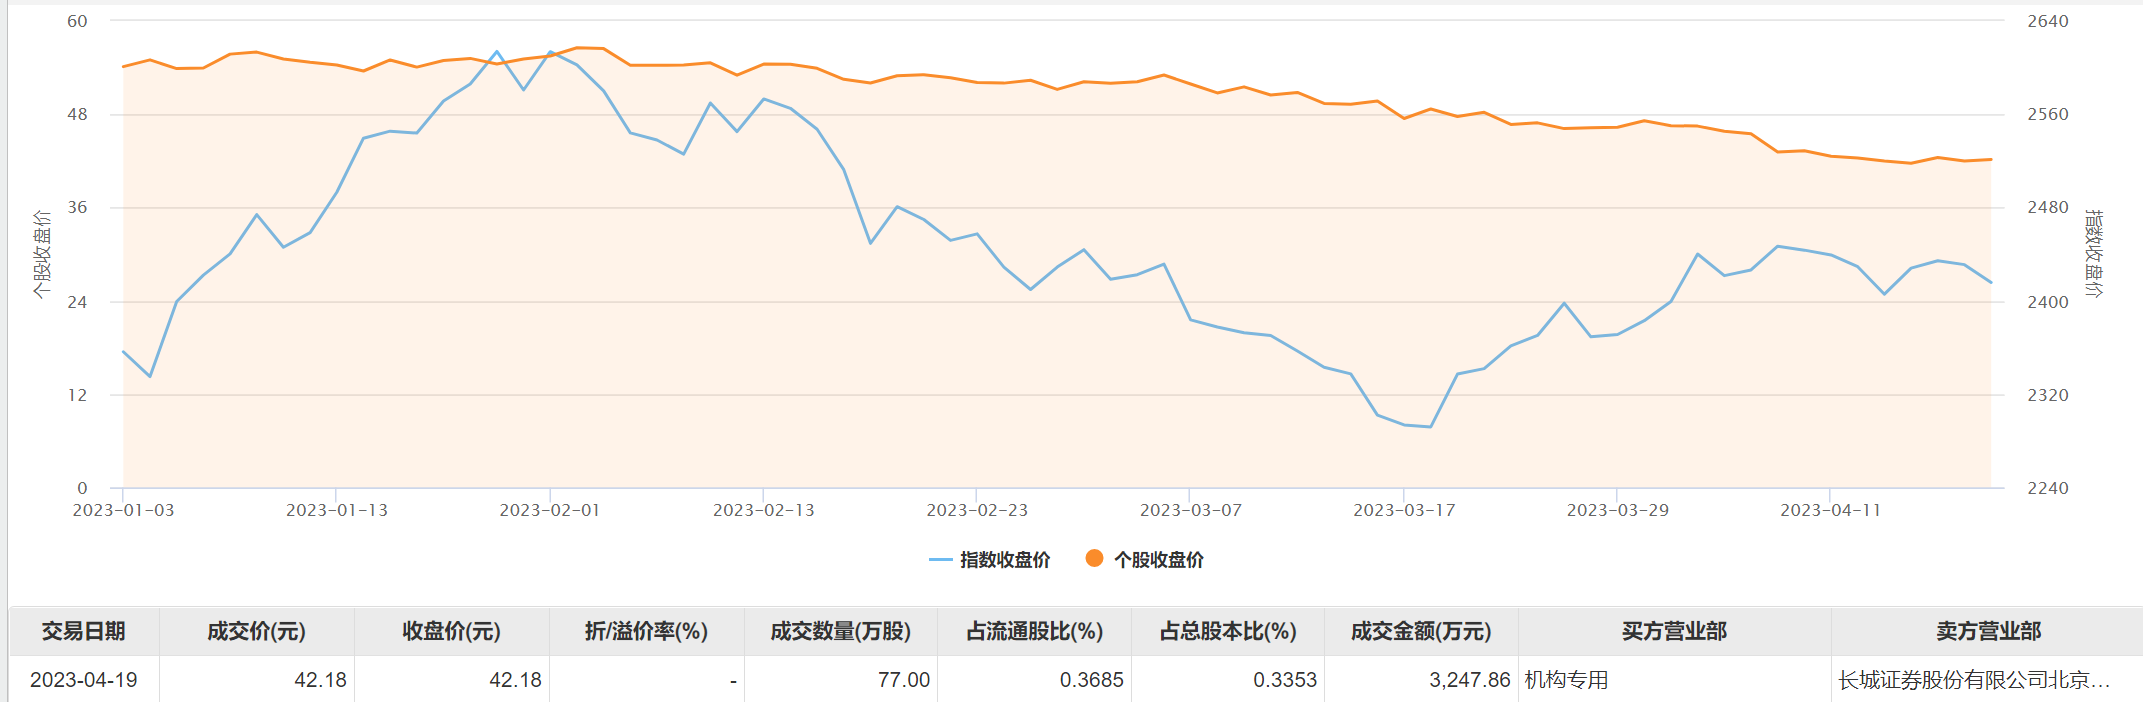Click the 3,247.86 transaction amount cell
The height and width of the screenshot is (702, 2143).
point(1469,680)
